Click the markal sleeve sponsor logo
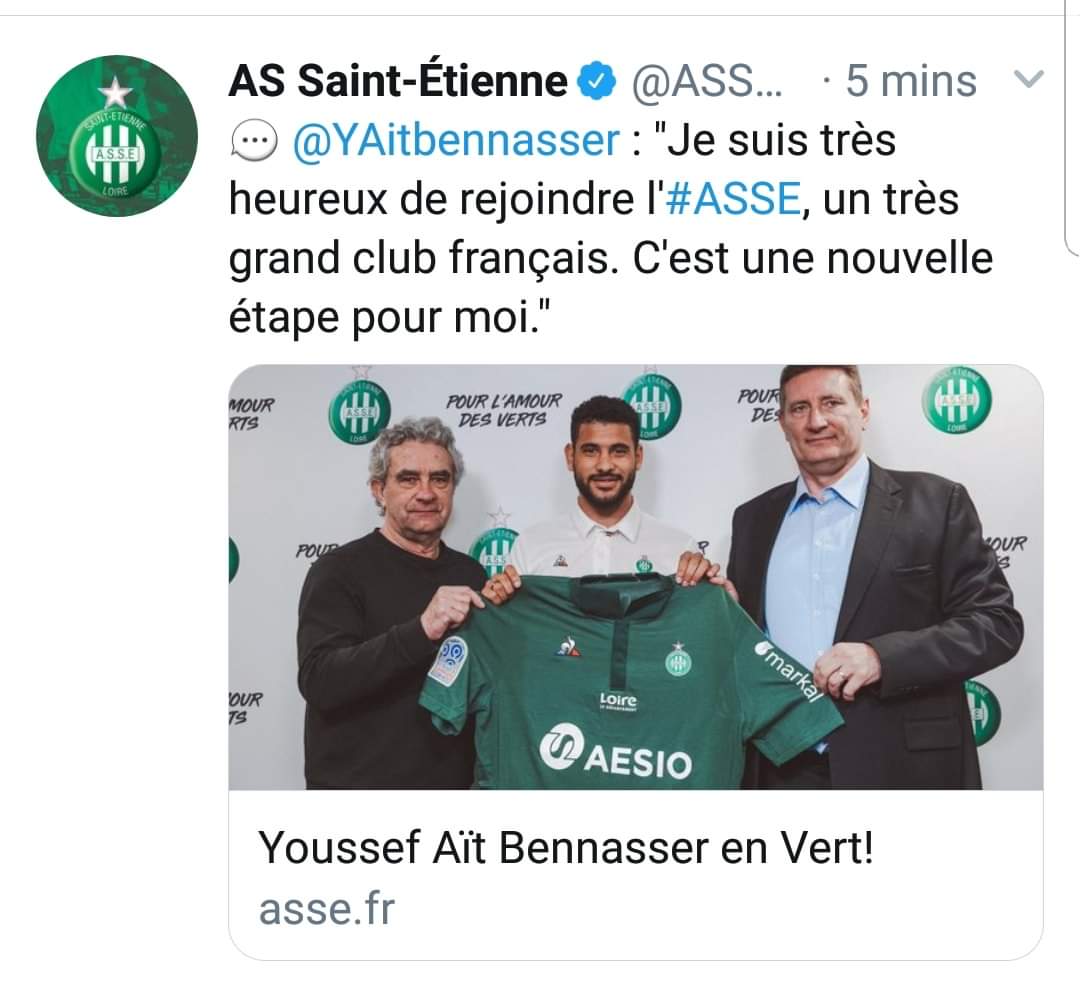Screen dimensions: 1080x992 (790, 671)
